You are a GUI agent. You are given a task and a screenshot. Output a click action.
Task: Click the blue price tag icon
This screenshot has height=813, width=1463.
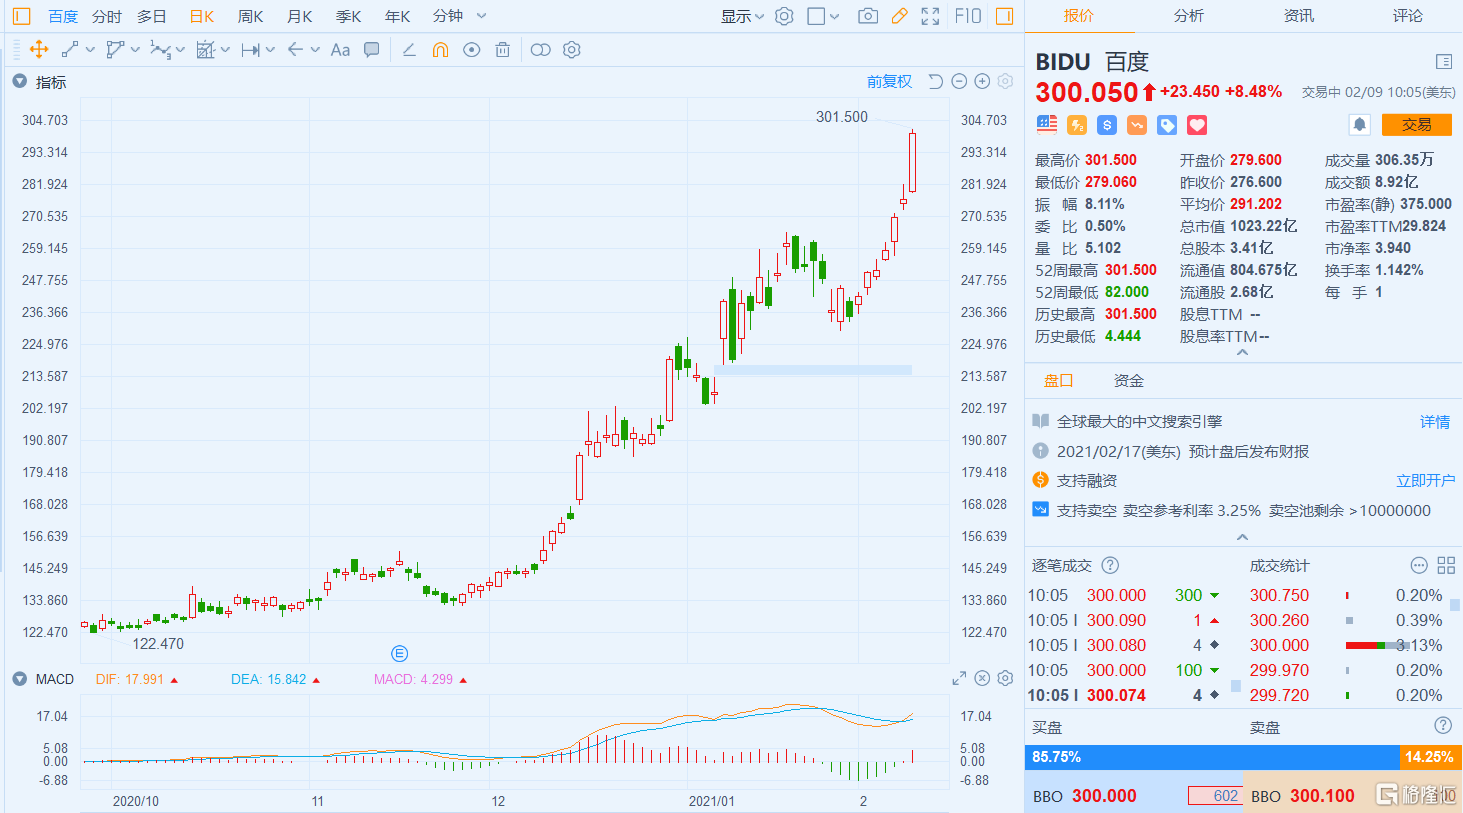[1167, 124]
